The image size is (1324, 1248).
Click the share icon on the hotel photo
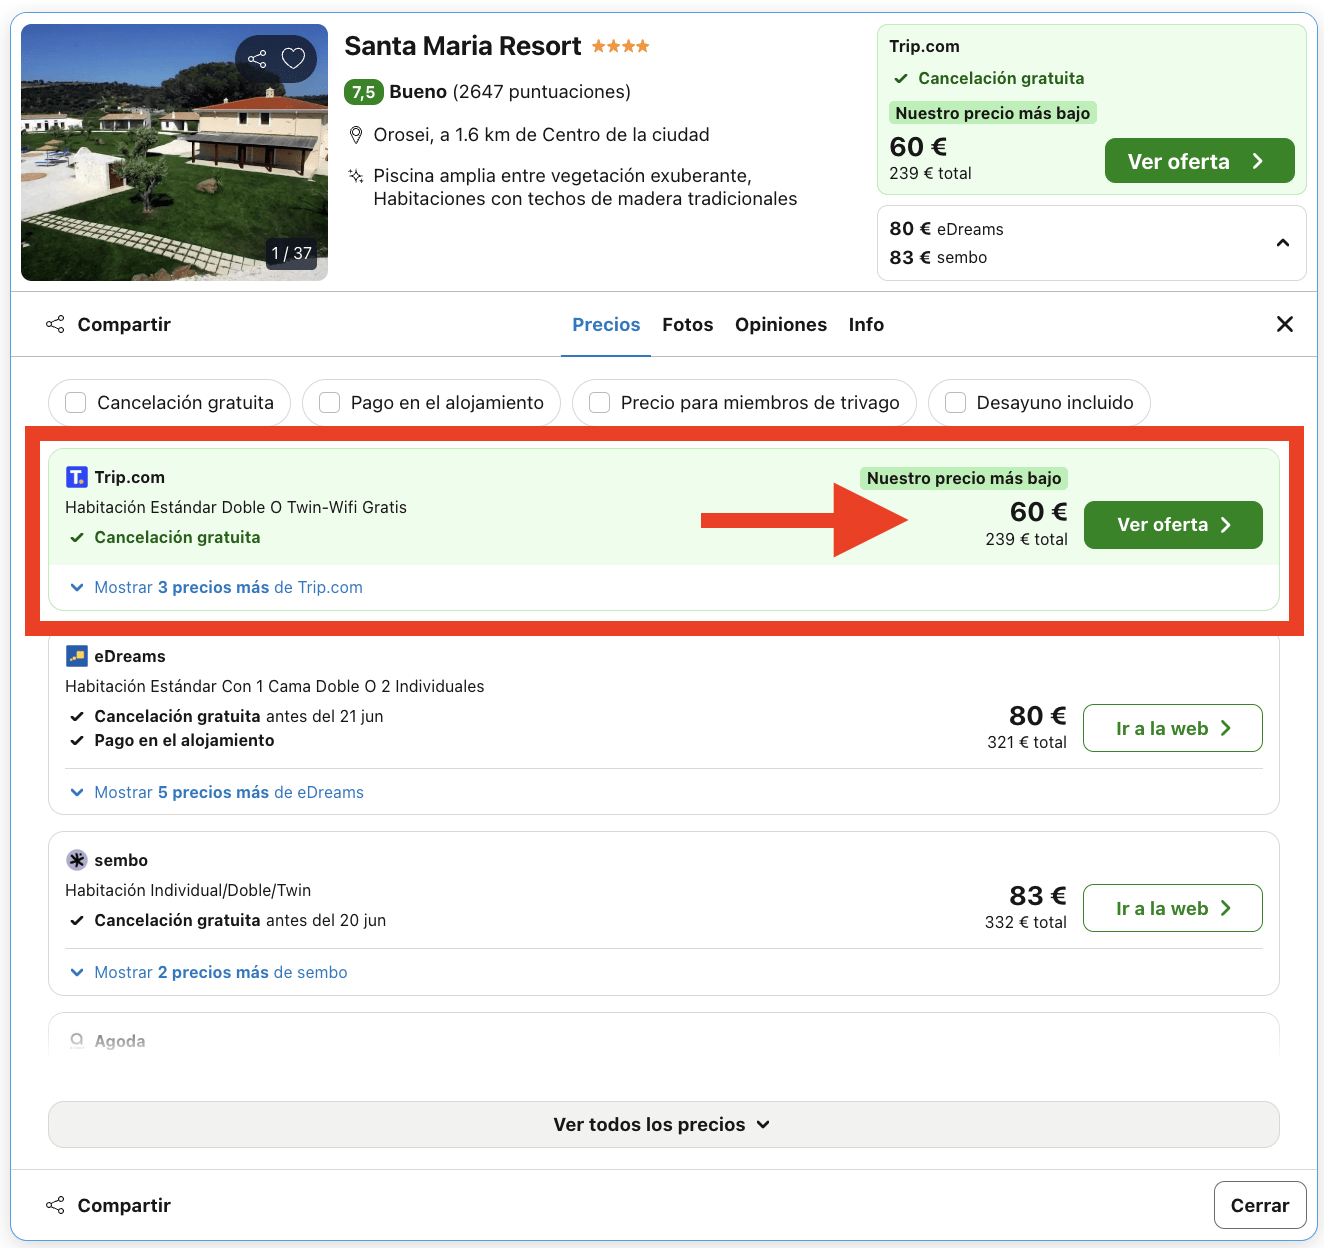pos(257,58)
